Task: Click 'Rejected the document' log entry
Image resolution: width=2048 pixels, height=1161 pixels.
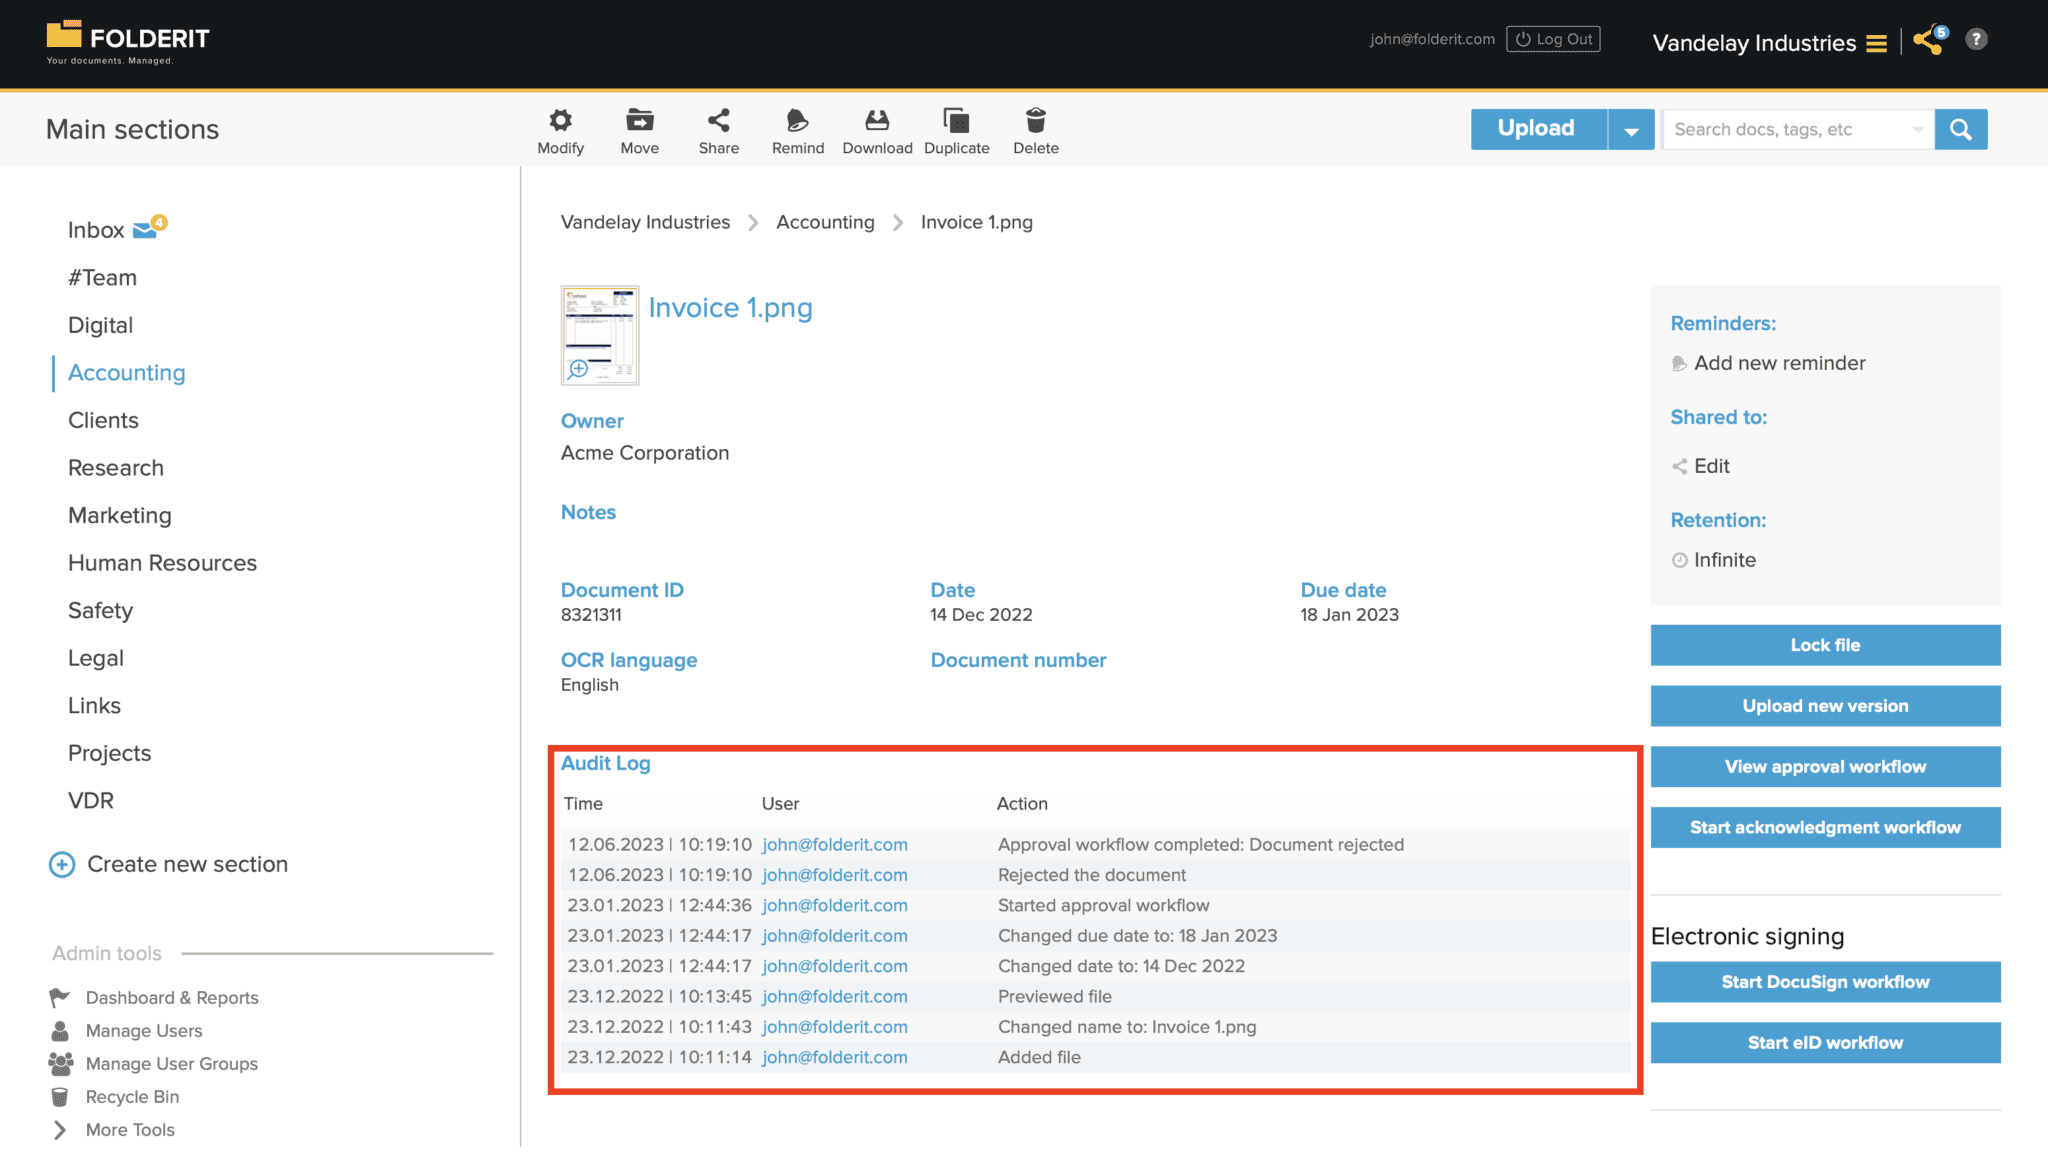Action: click(x=1091, y=875)
